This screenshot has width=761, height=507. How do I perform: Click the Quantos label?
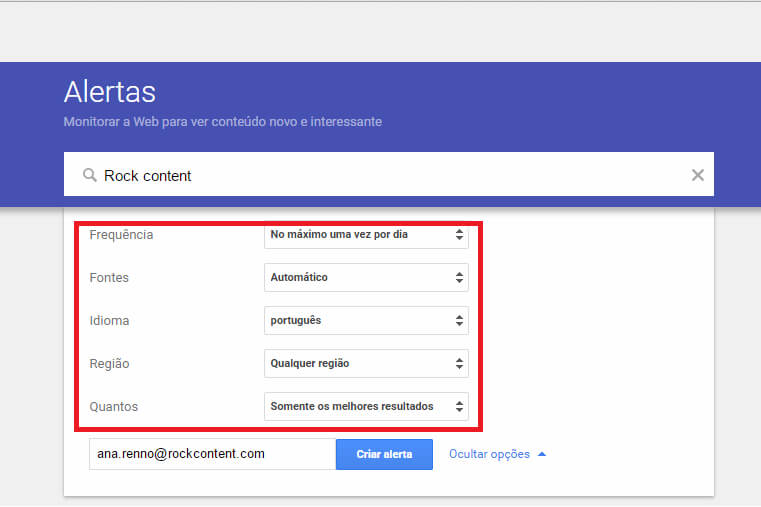point(114,407)
